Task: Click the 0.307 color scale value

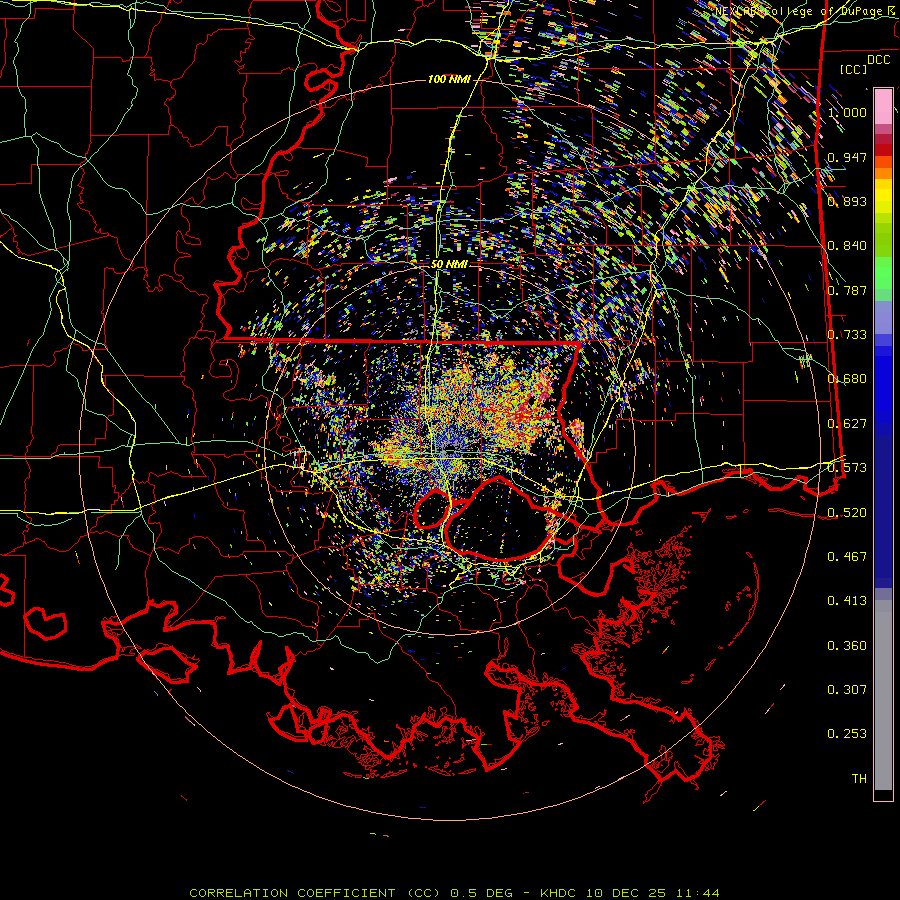Action: (847, 690)
